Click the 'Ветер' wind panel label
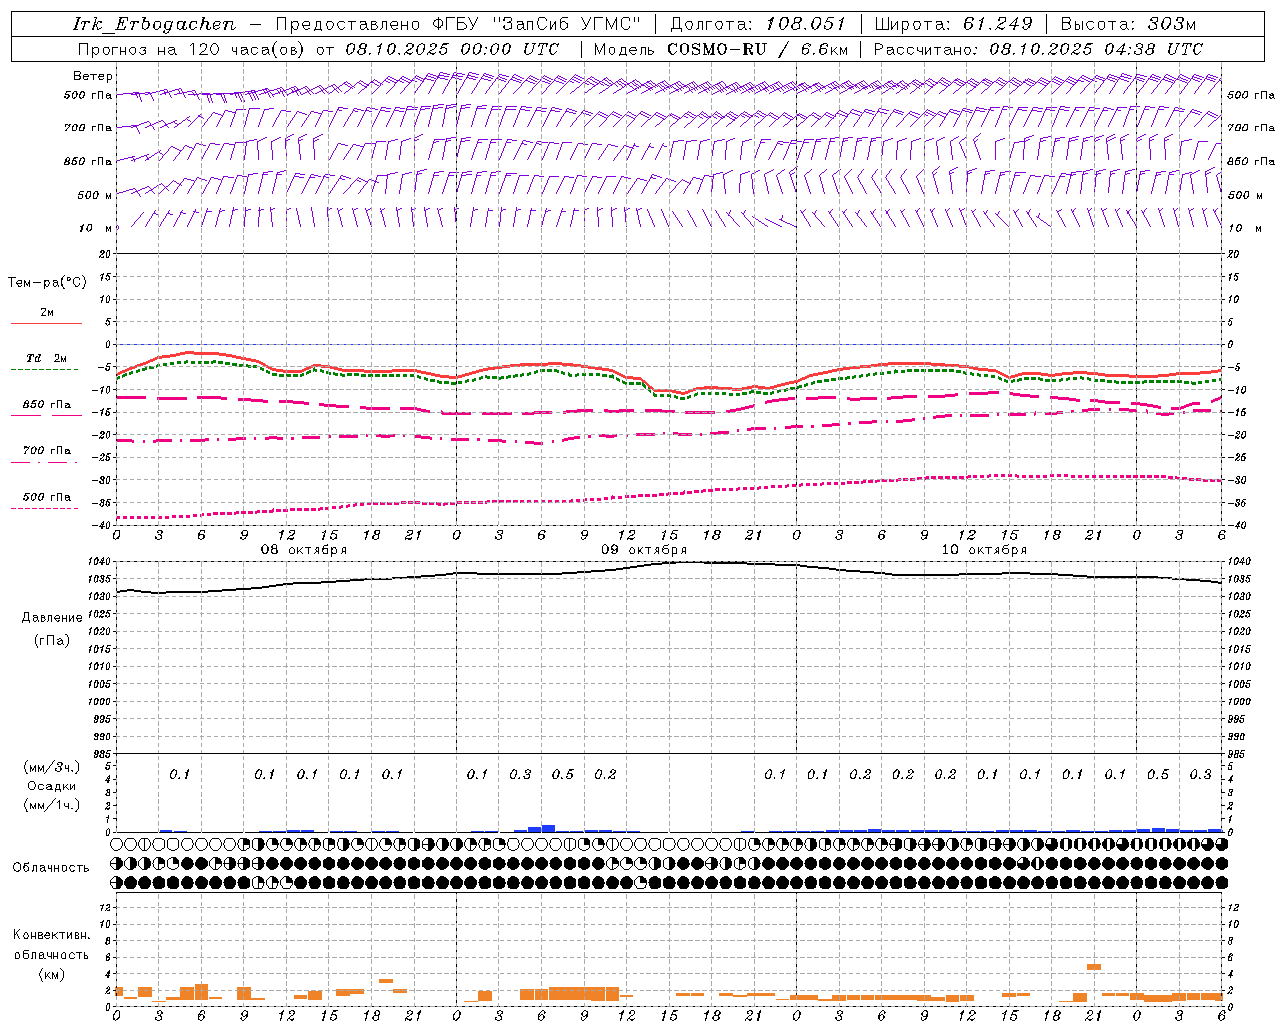1280x1024 pixels. point(93,76)
